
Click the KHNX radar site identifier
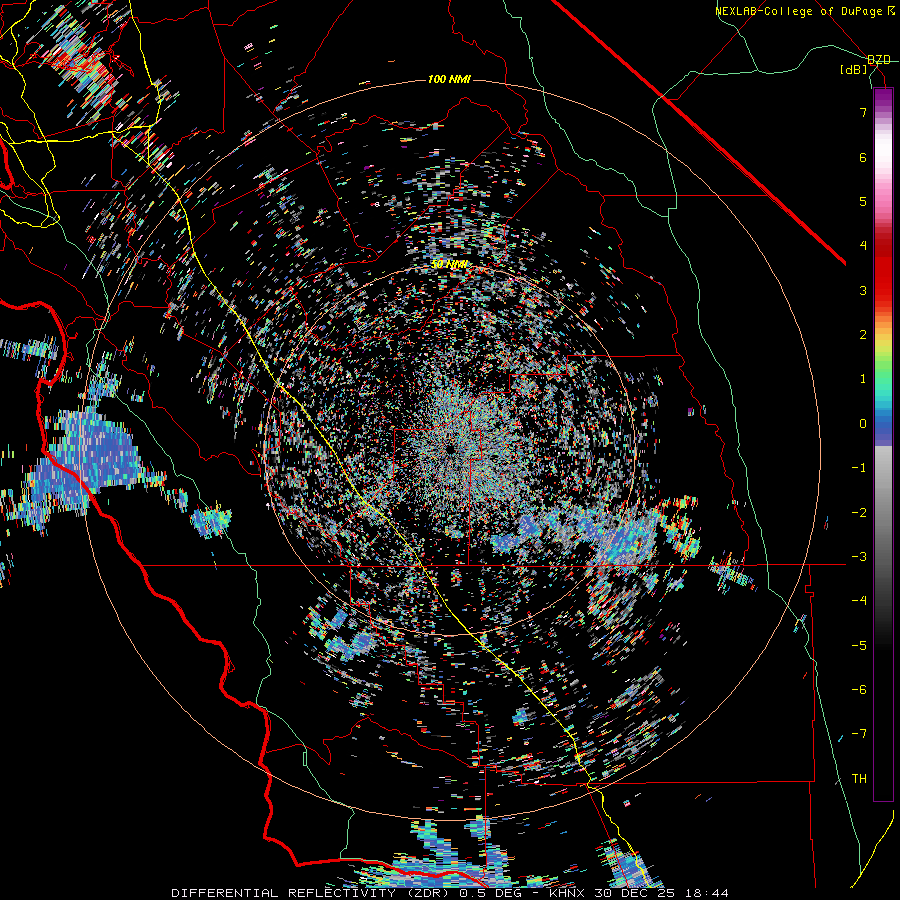tap(568, 893)
